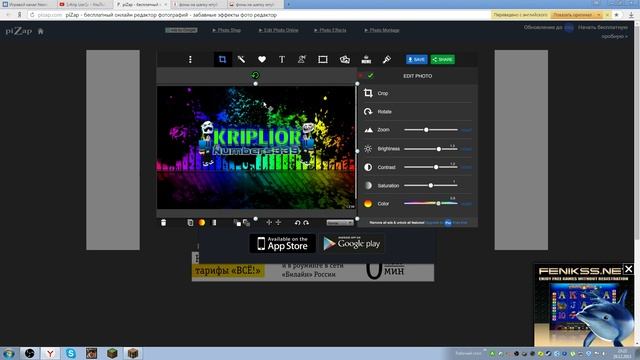Open the Photo Montage nav link
640x360 pixels.
(x=382, y=30)
